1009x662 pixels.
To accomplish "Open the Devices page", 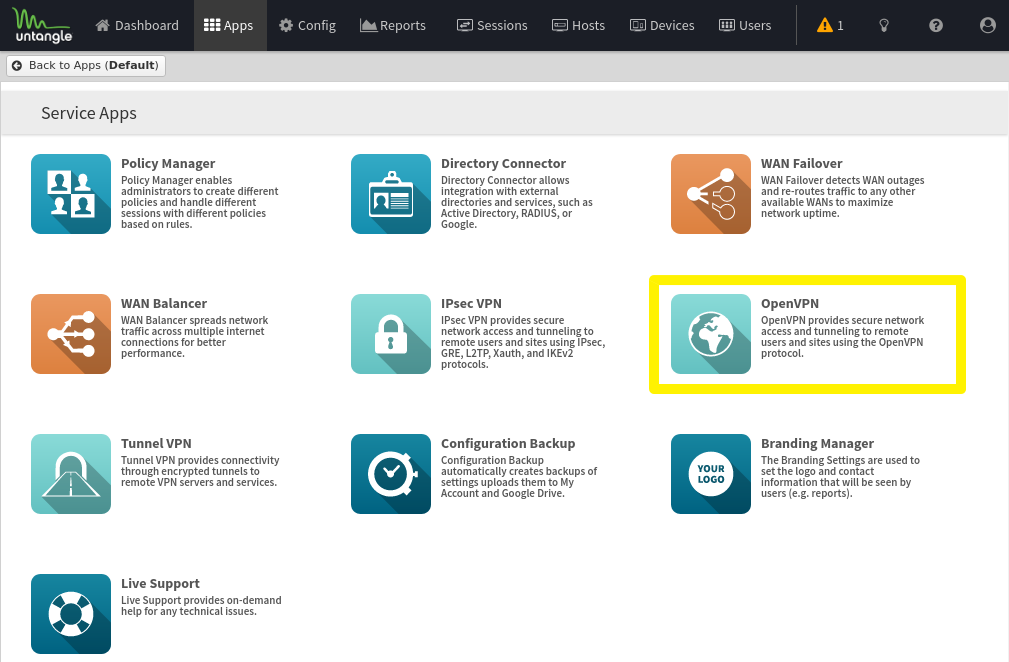I will point(662,25).
